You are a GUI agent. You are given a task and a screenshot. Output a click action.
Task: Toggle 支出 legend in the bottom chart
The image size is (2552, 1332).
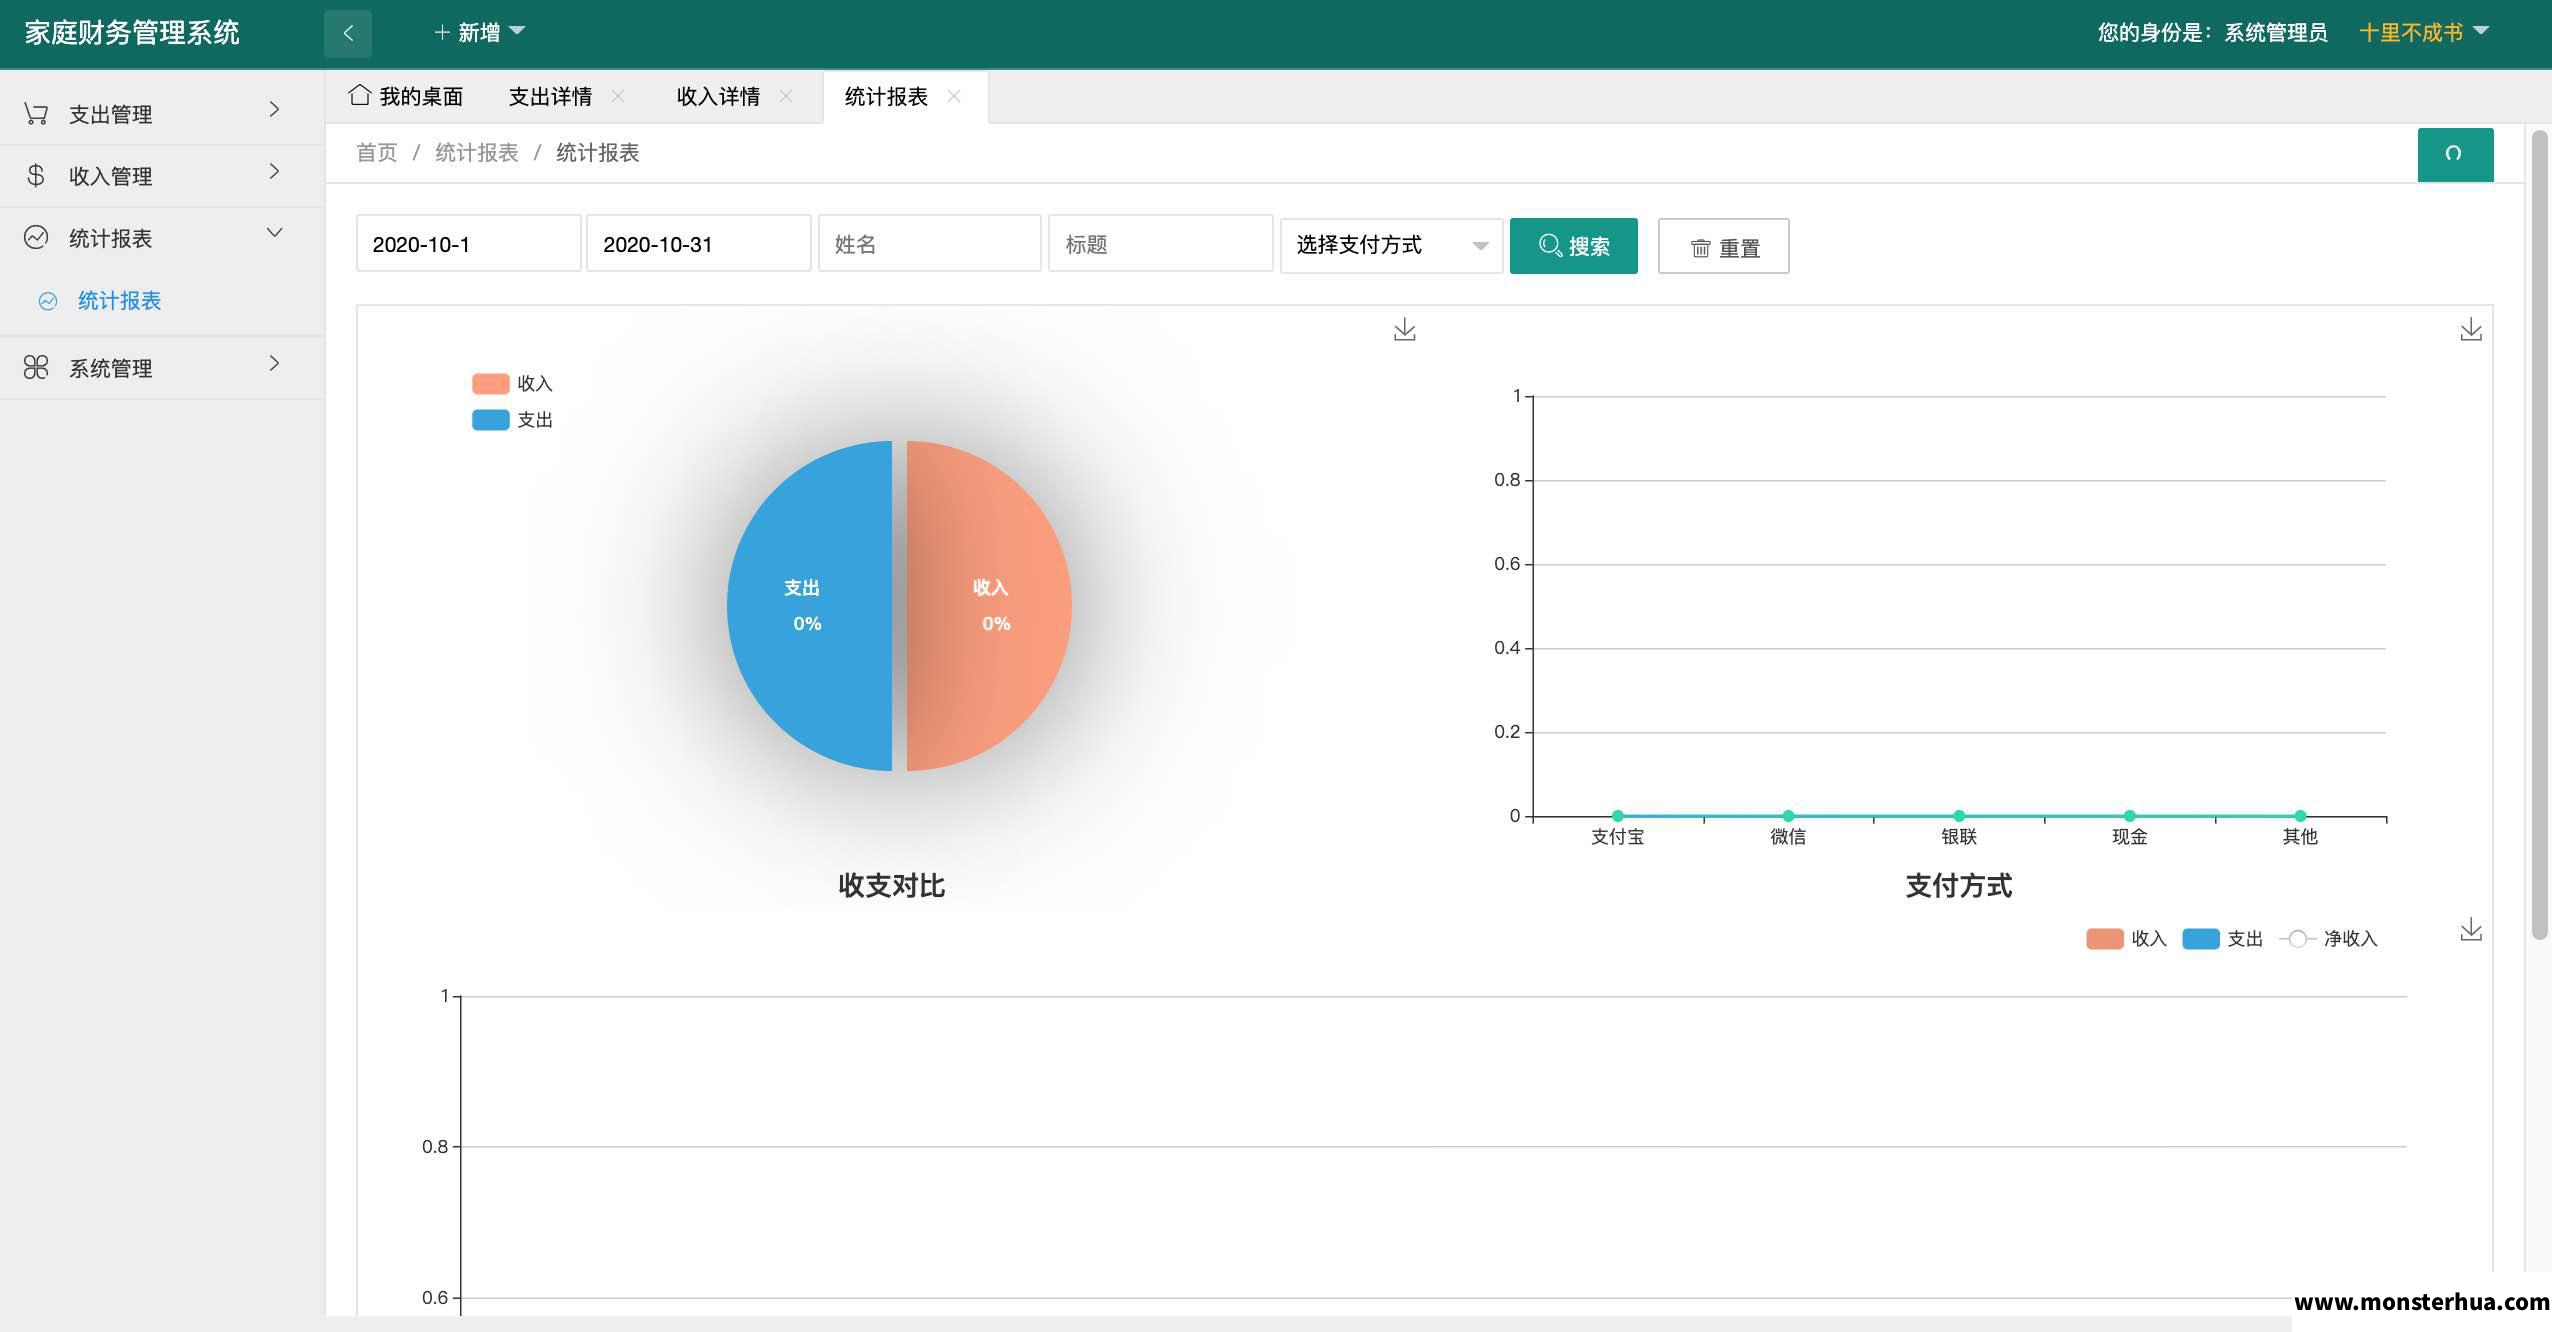coord(2222,939)
